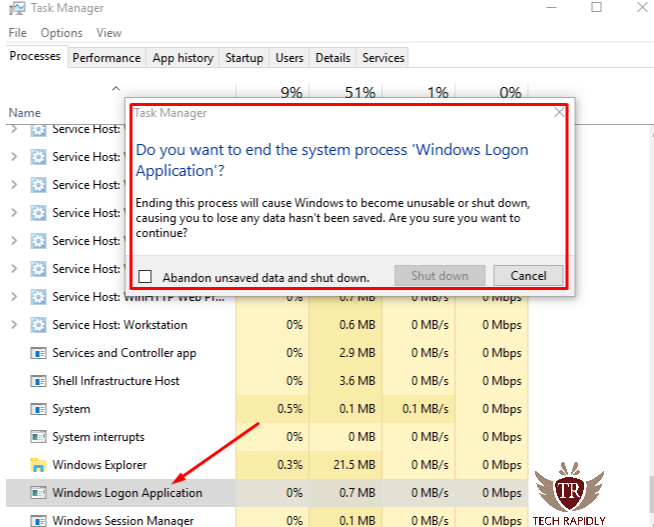Sort by the 1% disk column header
This screenshot has height=527, width=654.
[x=438, y=92]
